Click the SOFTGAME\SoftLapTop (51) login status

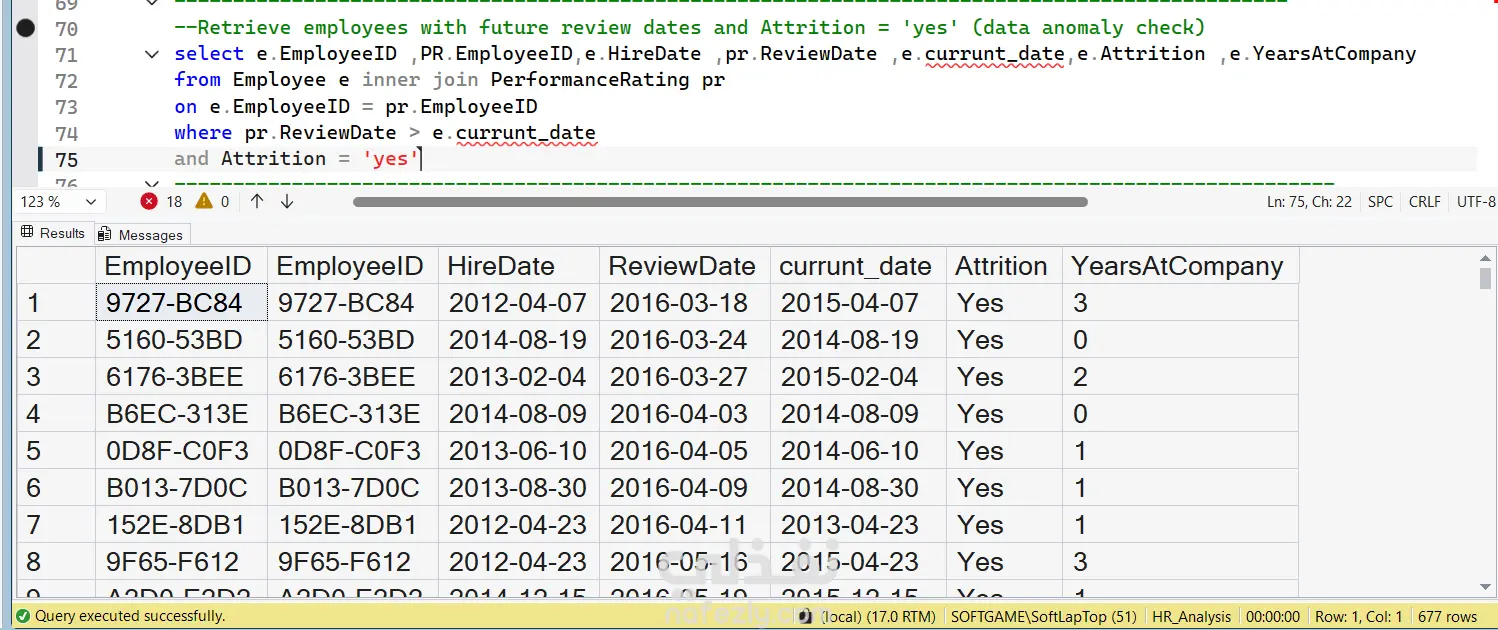click(1043, 616)
